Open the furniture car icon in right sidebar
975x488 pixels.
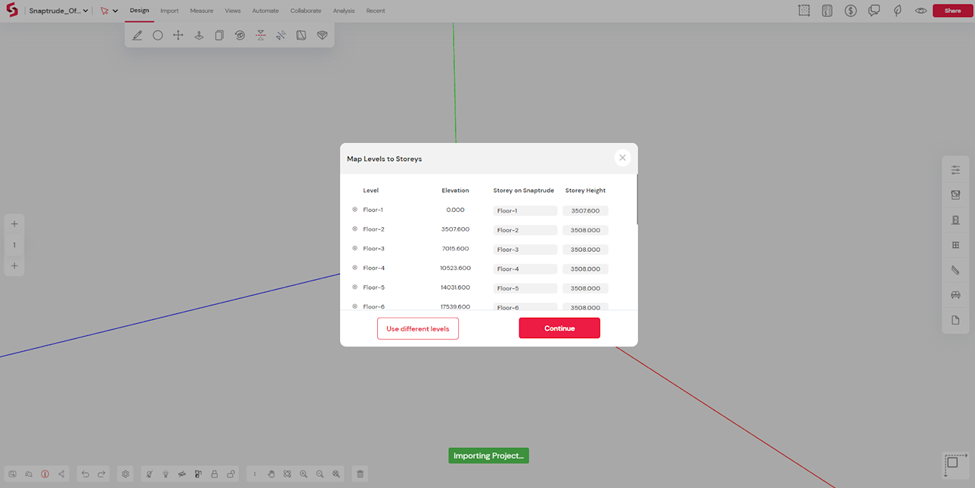pyautogui.click(x=956, y=295)
